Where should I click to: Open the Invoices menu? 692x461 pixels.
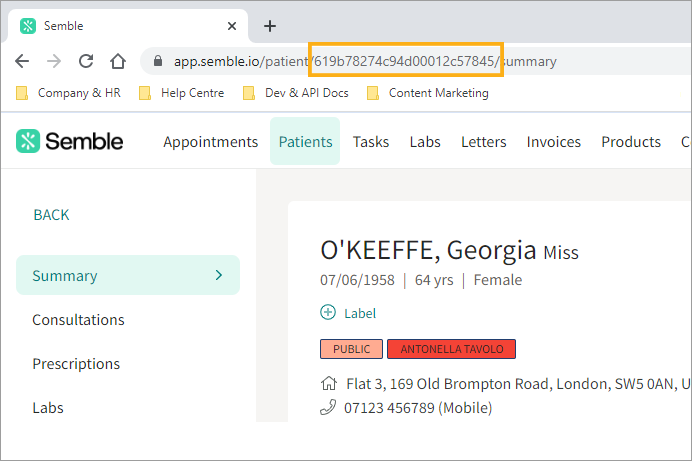click(554, 142)
